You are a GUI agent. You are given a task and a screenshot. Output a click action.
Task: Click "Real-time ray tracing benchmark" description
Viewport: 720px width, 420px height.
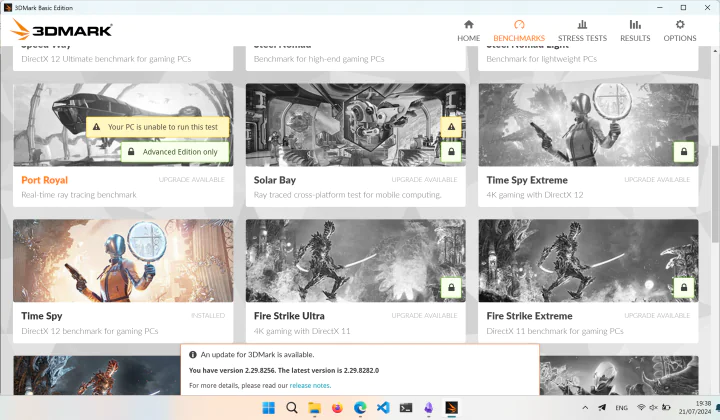[x=79, y=195]
